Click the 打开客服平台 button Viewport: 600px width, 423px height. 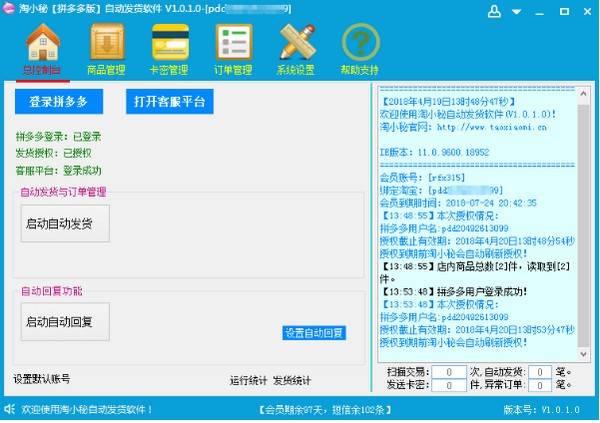(170, 102)
